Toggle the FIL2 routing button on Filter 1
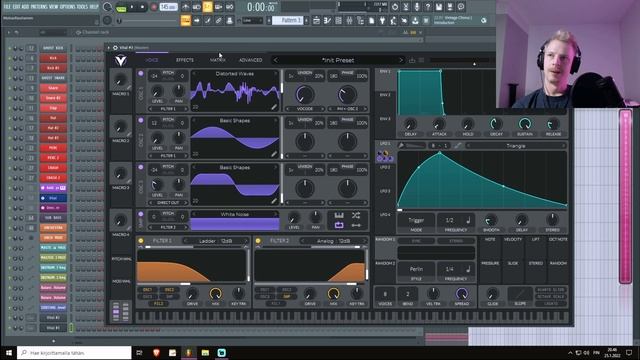Viewport: 640px width, 360px height. [x=159, y=304]
